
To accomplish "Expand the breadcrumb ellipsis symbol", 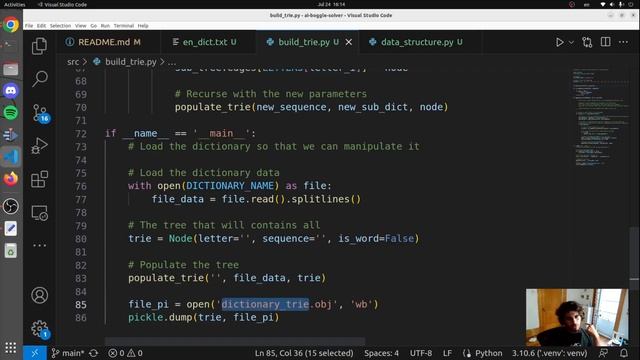I will tap(172, 62).
